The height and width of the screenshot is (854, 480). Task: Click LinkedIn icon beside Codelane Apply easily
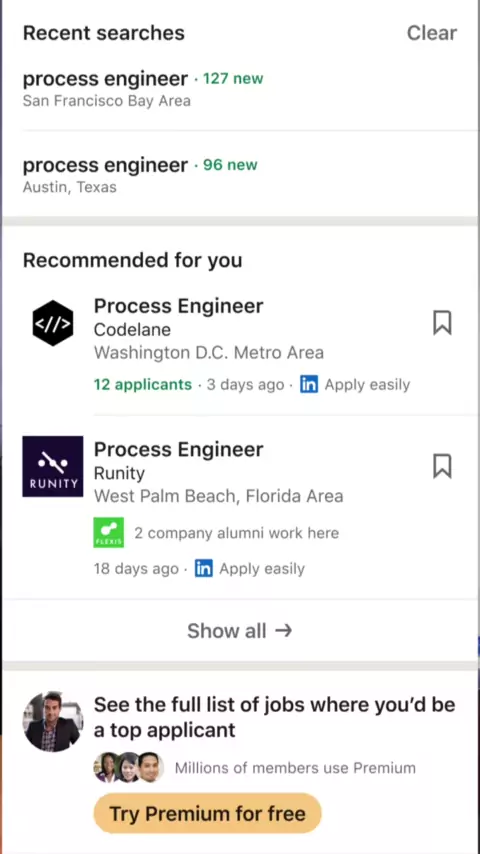[309, 385]
